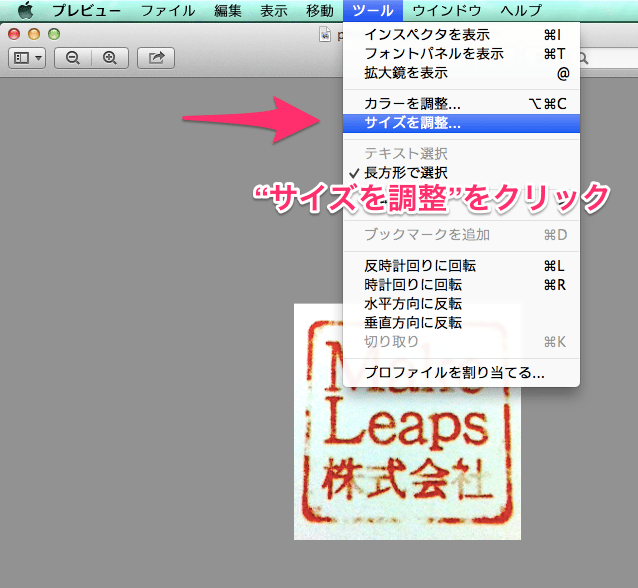Choose 反時計回りに回転 from the menu
Image resolution: width=638 pixels, height=588 pixels.
461,266
